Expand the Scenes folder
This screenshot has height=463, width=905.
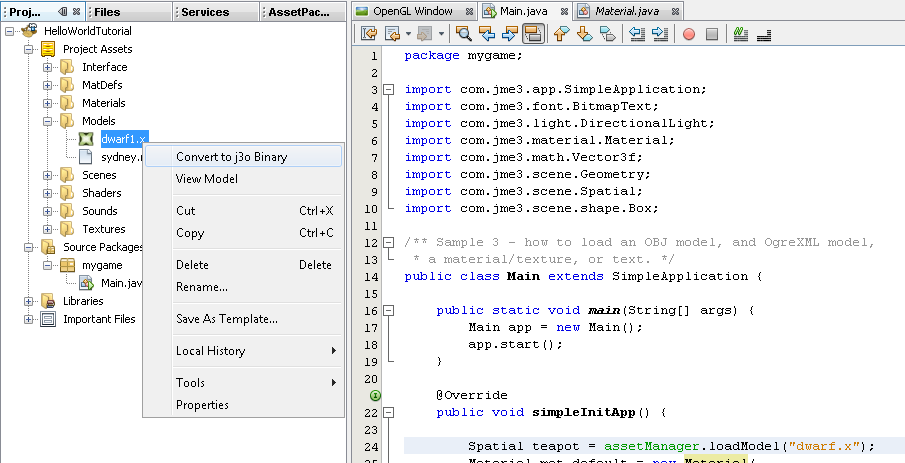click(x=47, y=175)
